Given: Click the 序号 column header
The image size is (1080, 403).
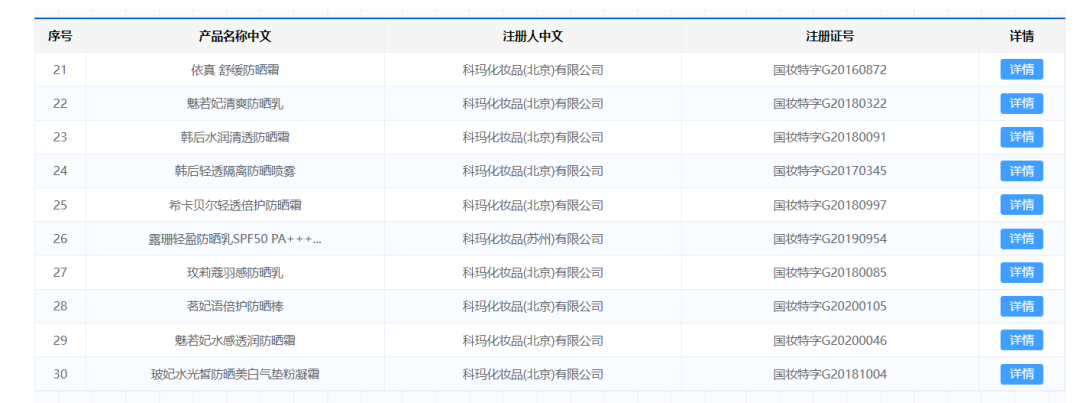Looking at the screenshot, I should (x=60, y=36).
